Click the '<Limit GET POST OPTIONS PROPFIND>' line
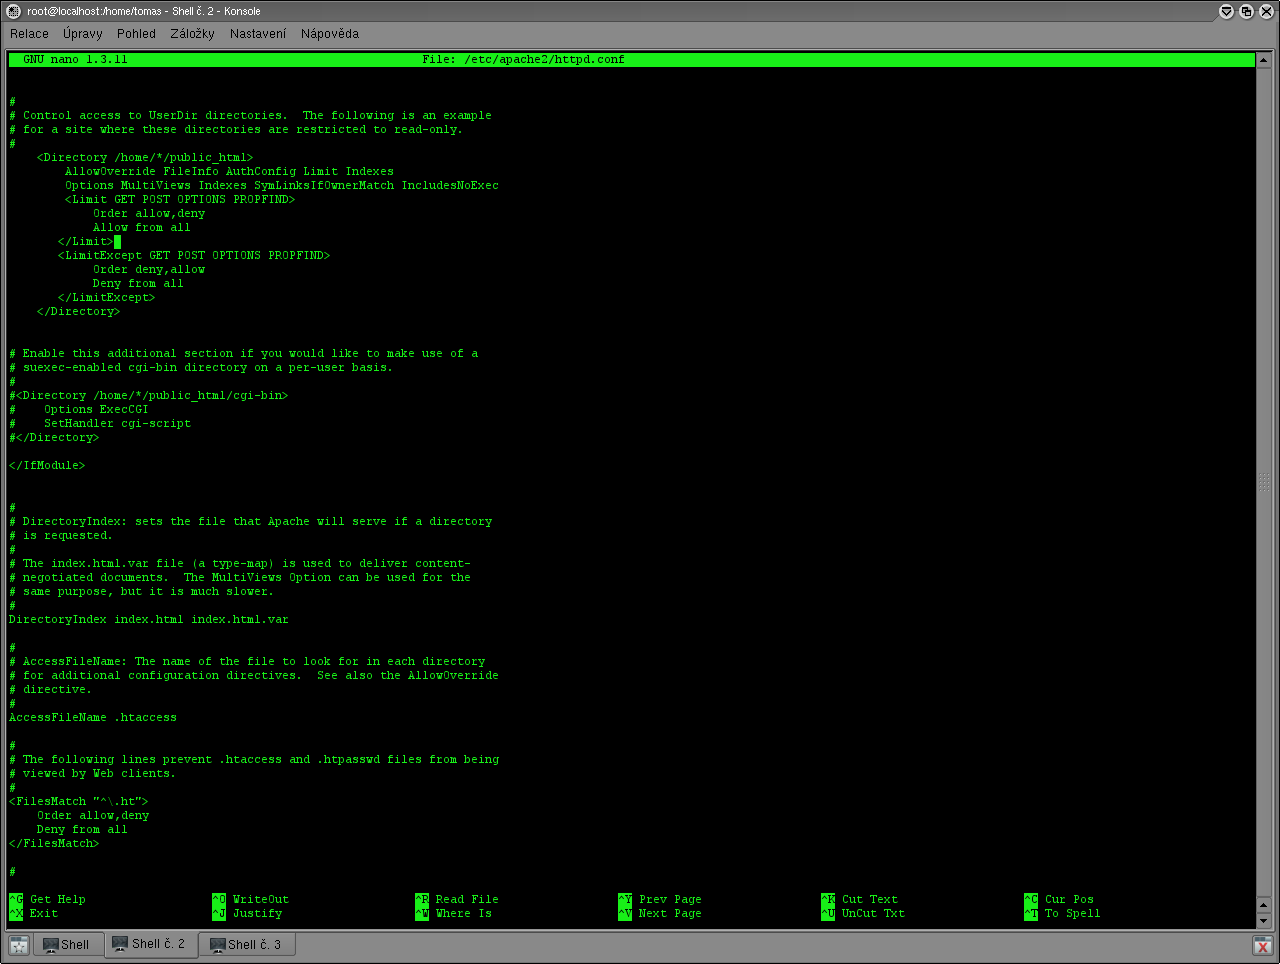This screenshot has width=1280, height=964. [180, 200]
